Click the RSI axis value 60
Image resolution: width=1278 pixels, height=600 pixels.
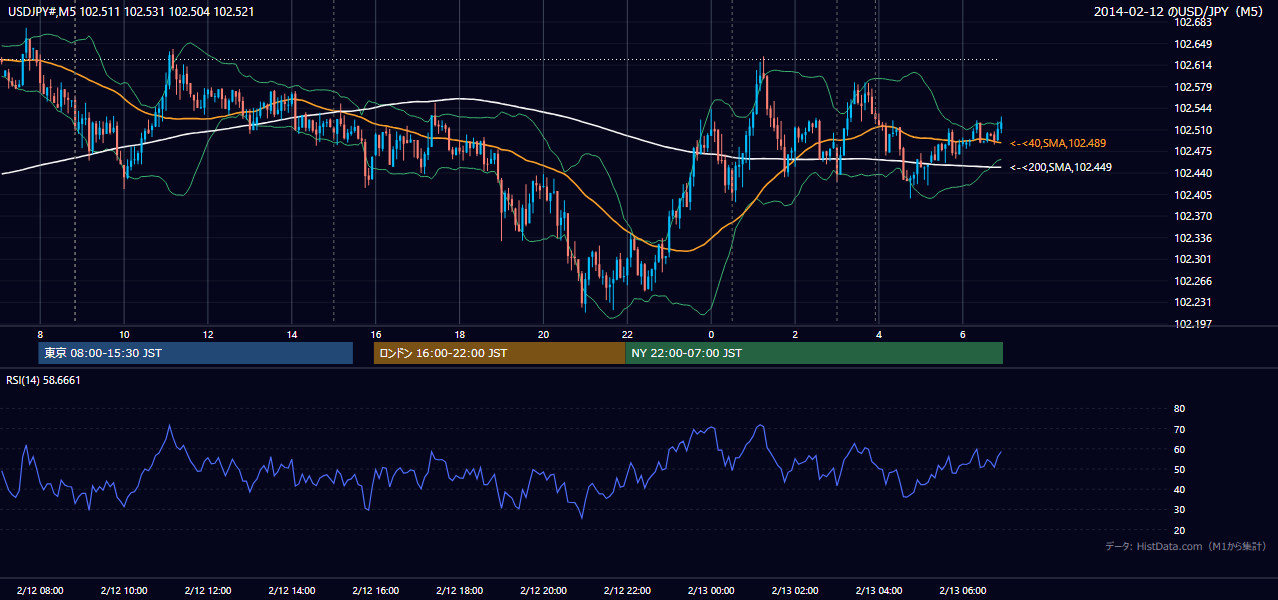(x=1179, y=449)
